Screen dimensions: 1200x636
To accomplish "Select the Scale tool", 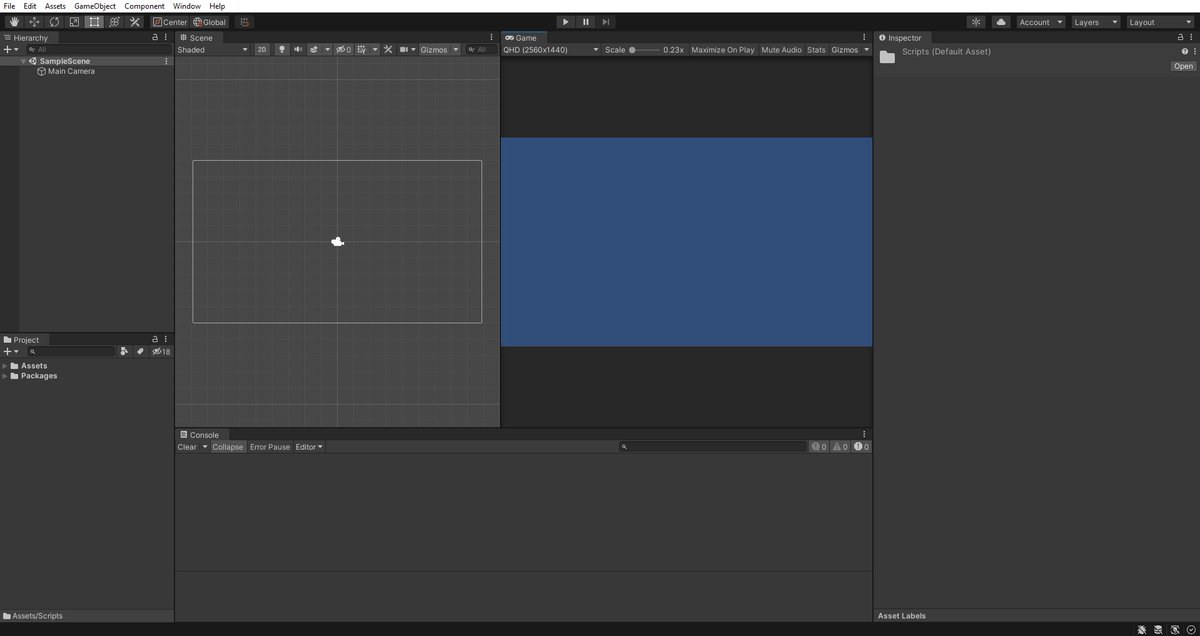I will (x=73, y=21).
